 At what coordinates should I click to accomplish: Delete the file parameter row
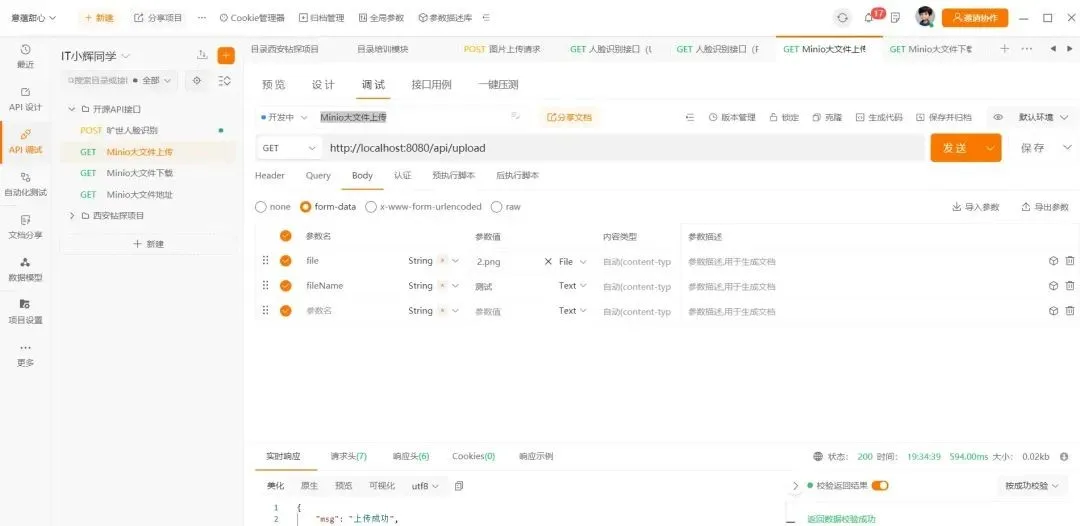point(1070,261)
